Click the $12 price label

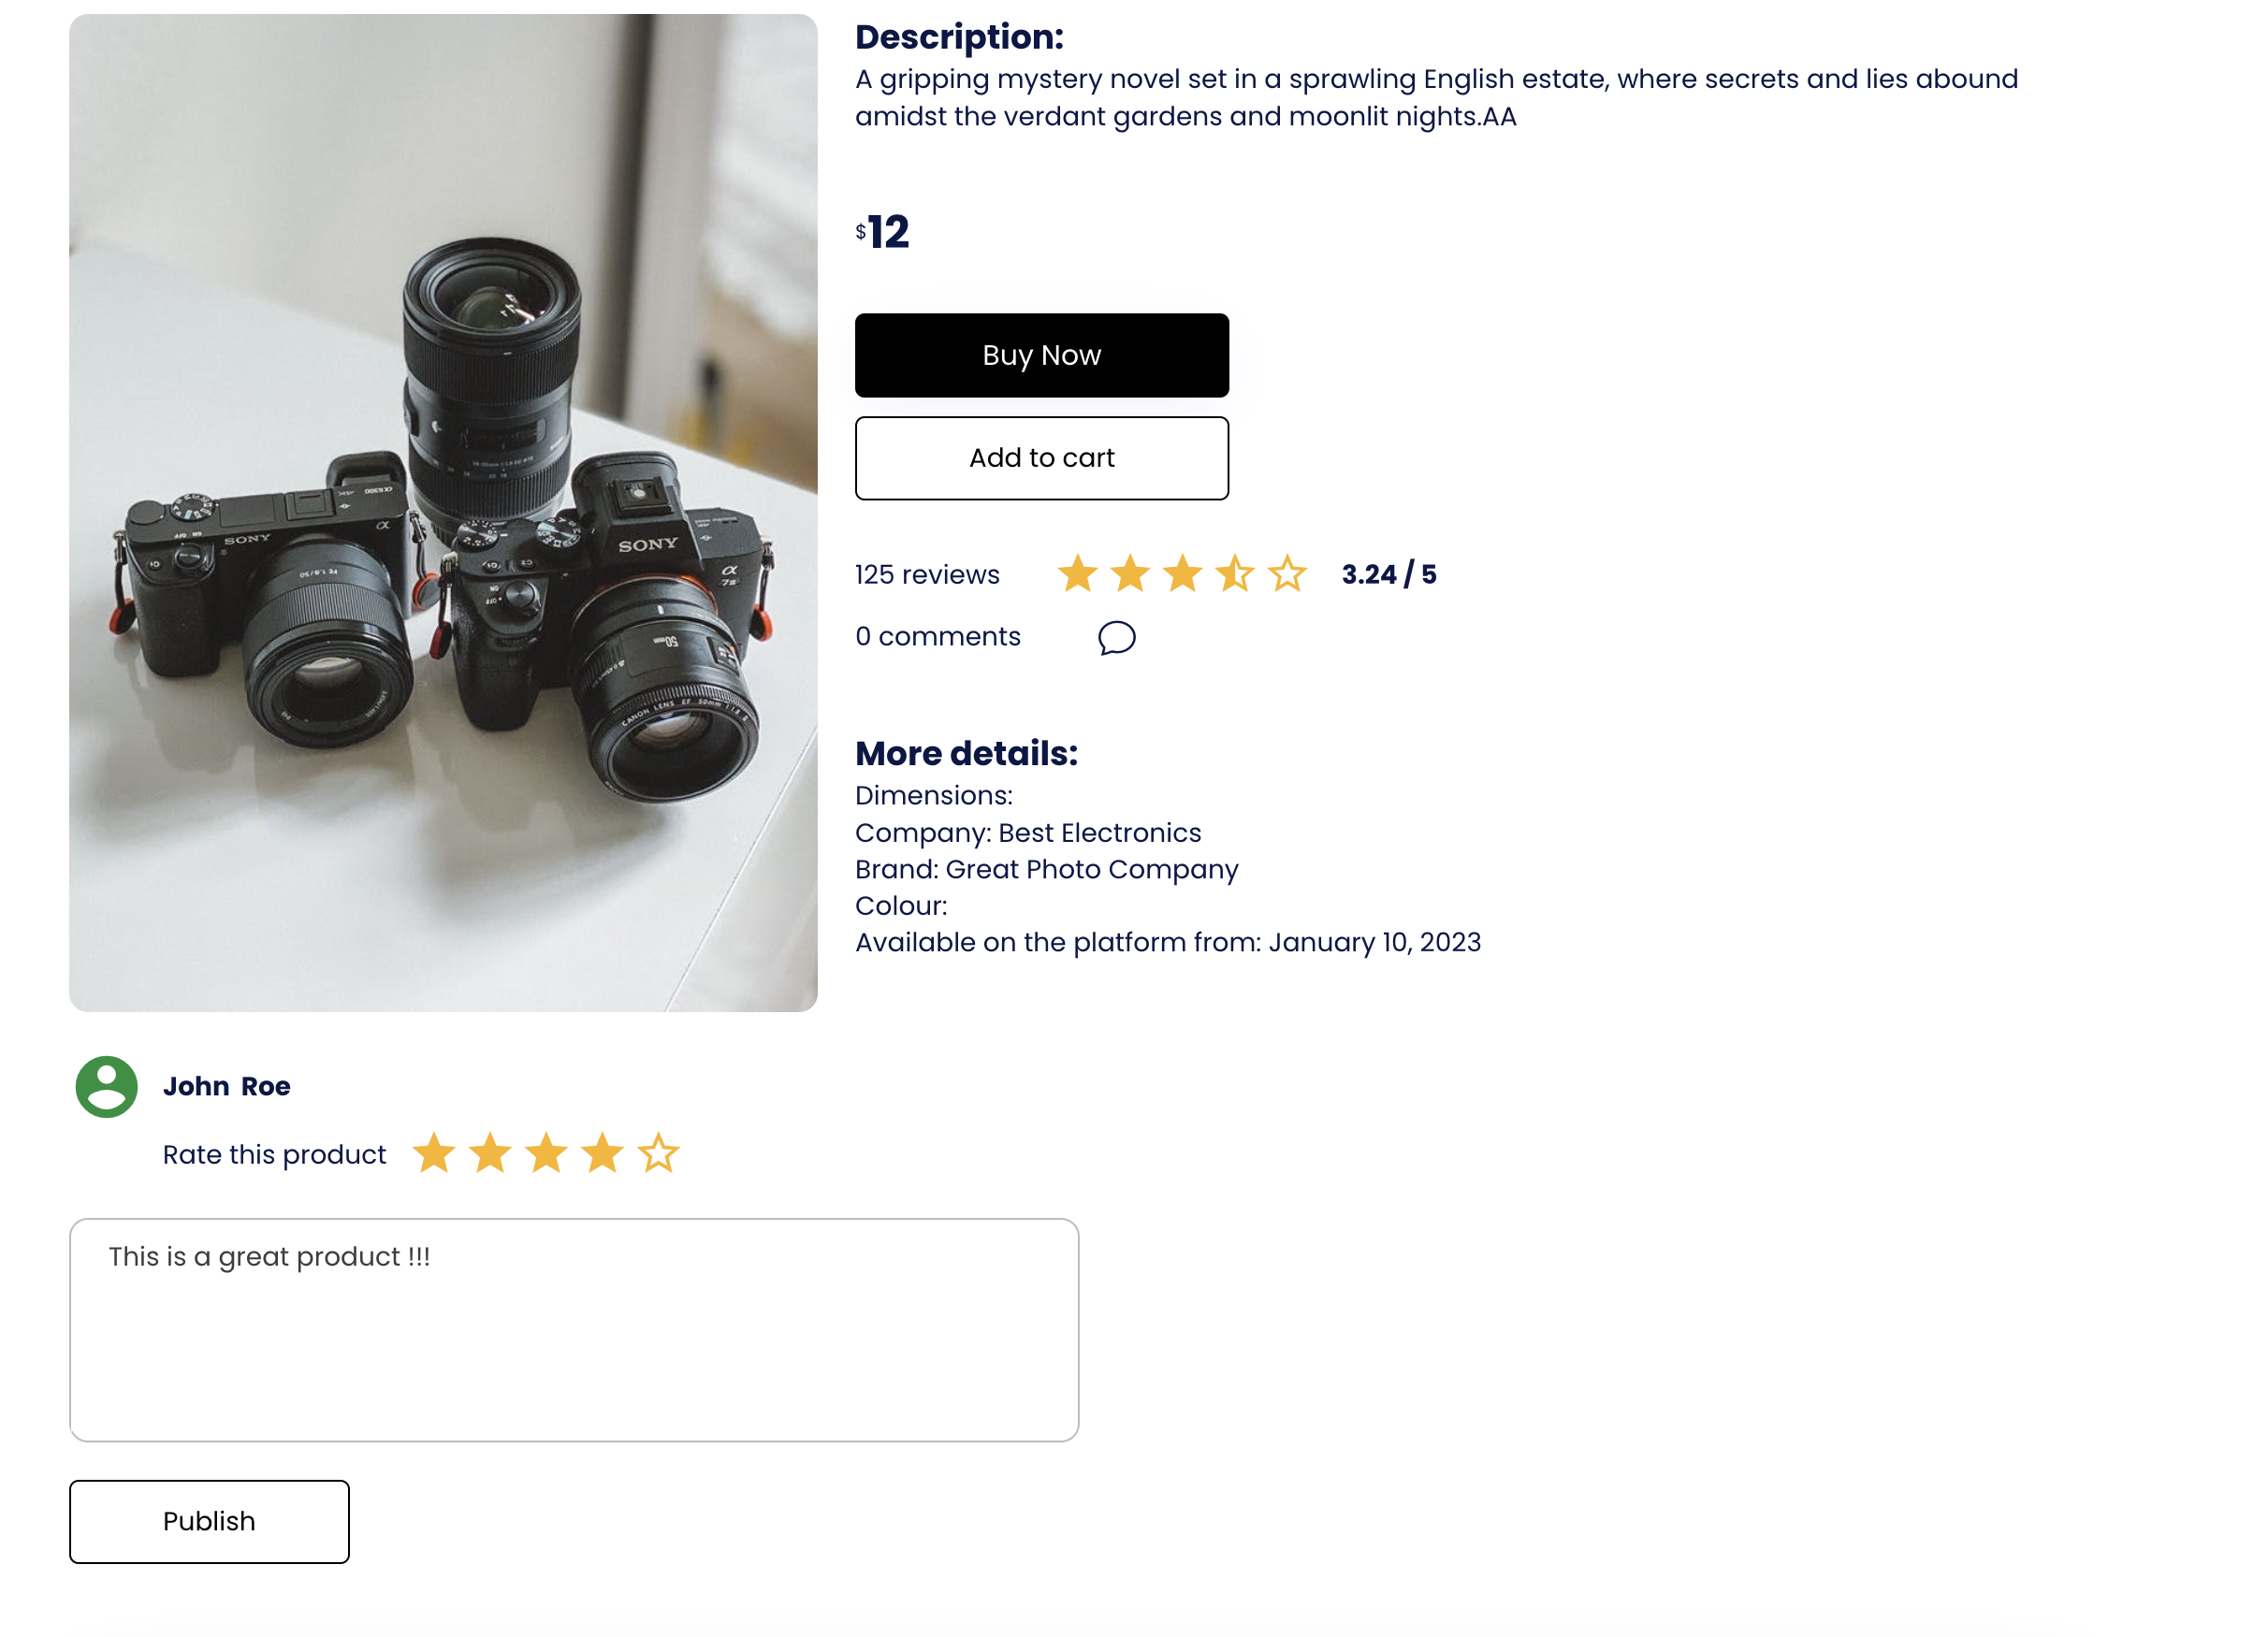point(883,232)
